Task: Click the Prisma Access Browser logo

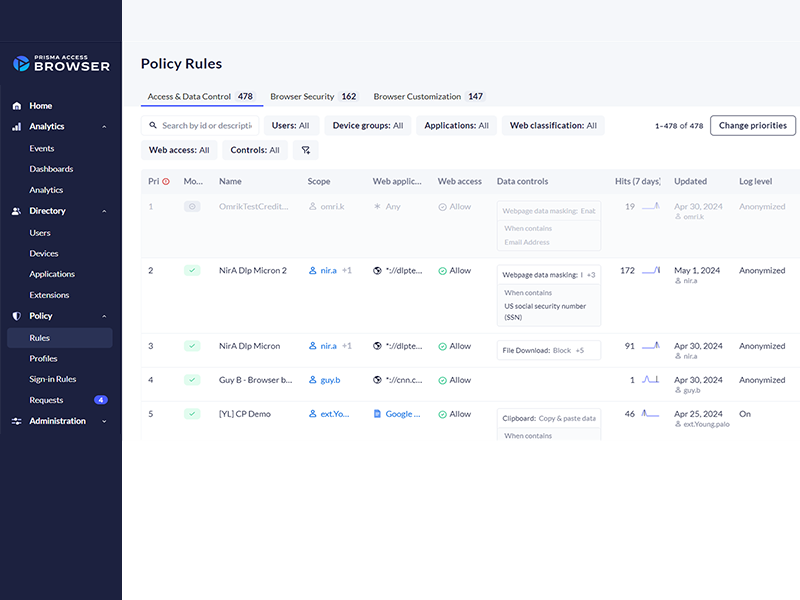Action: [61, 63]
